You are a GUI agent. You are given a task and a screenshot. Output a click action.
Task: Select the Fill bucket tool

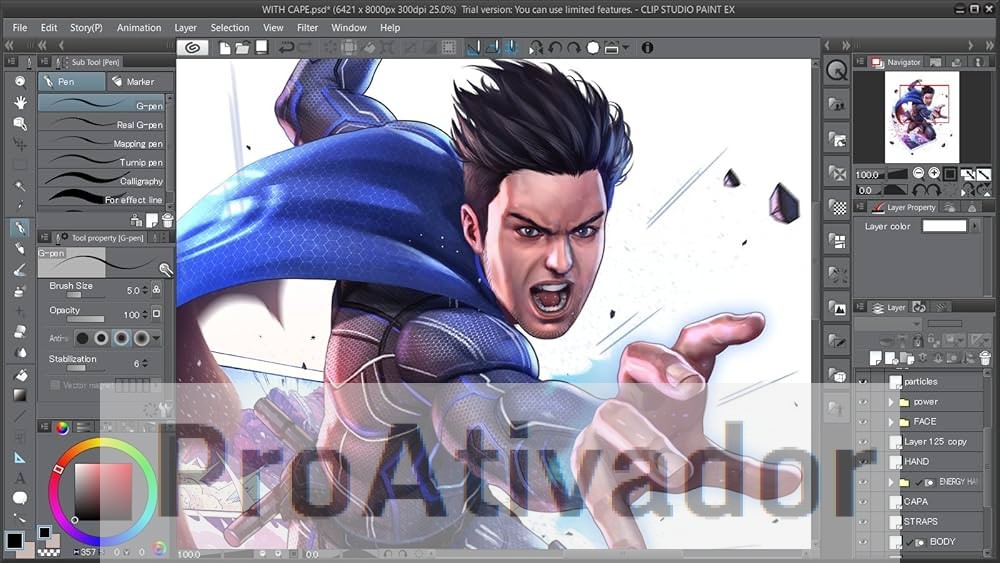[20, 374]
